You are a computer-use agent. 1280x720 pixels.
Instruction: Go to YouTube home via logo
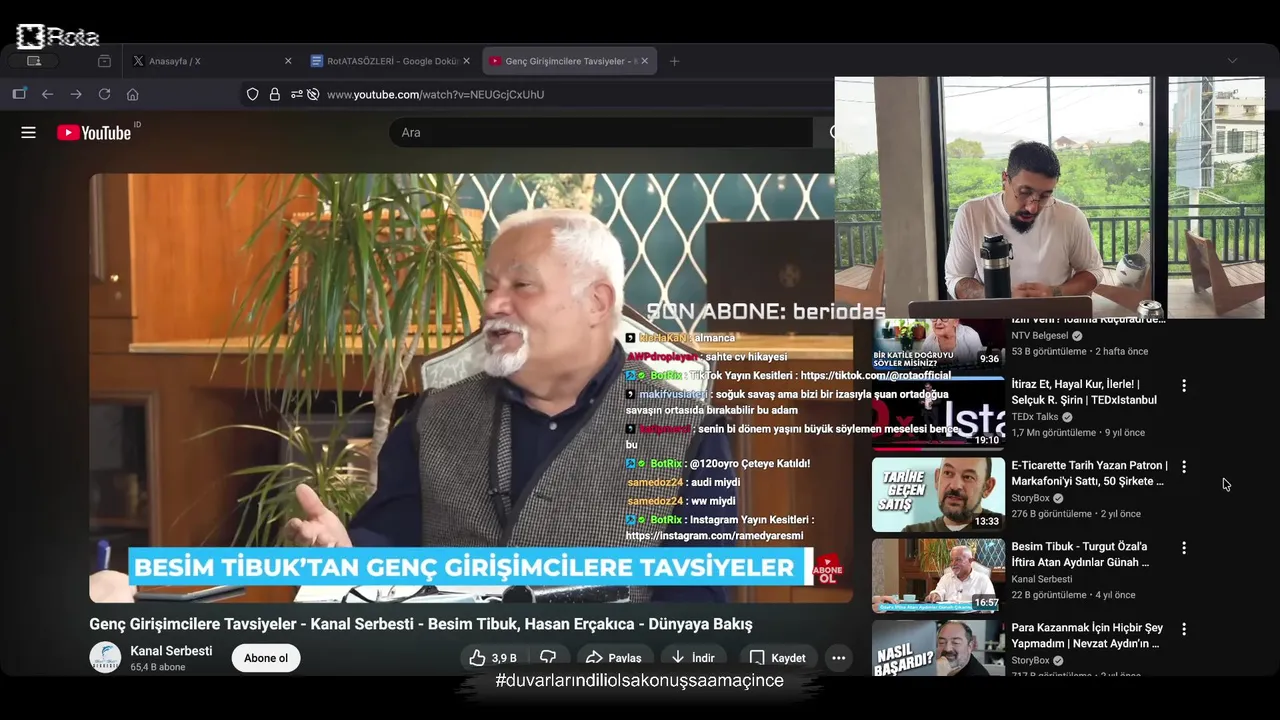click(x=94, y=132)
